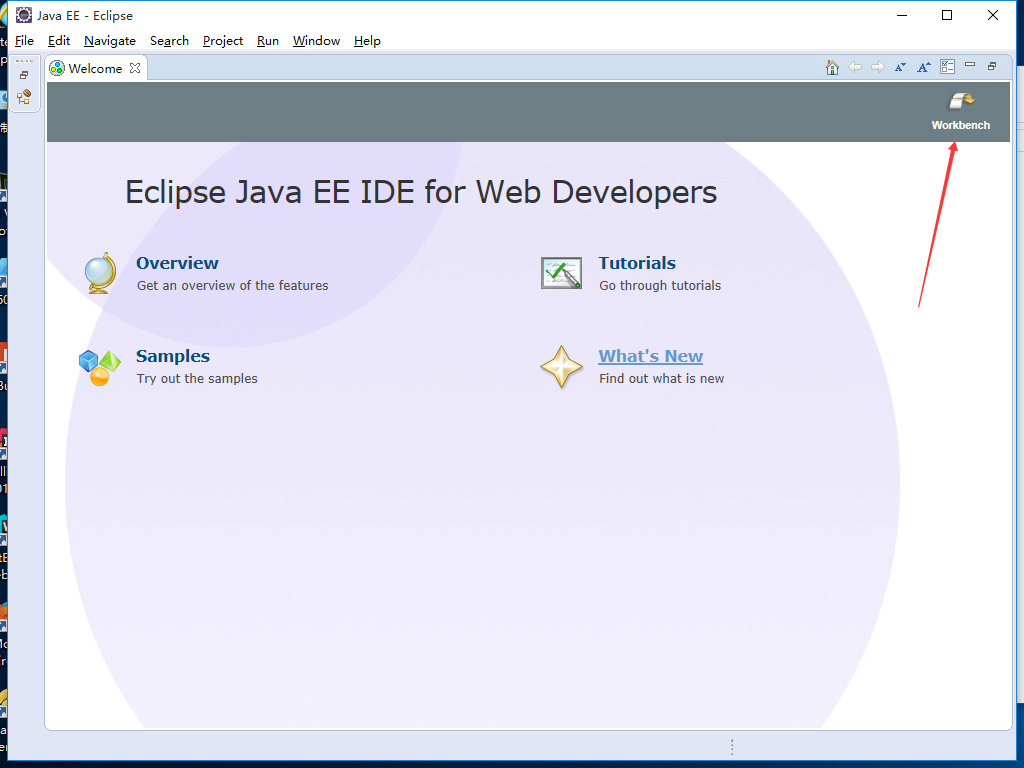This screenshot has width=1024, height=768.
Task: Click the Reduce font size icon
Action: click(900, 67)
